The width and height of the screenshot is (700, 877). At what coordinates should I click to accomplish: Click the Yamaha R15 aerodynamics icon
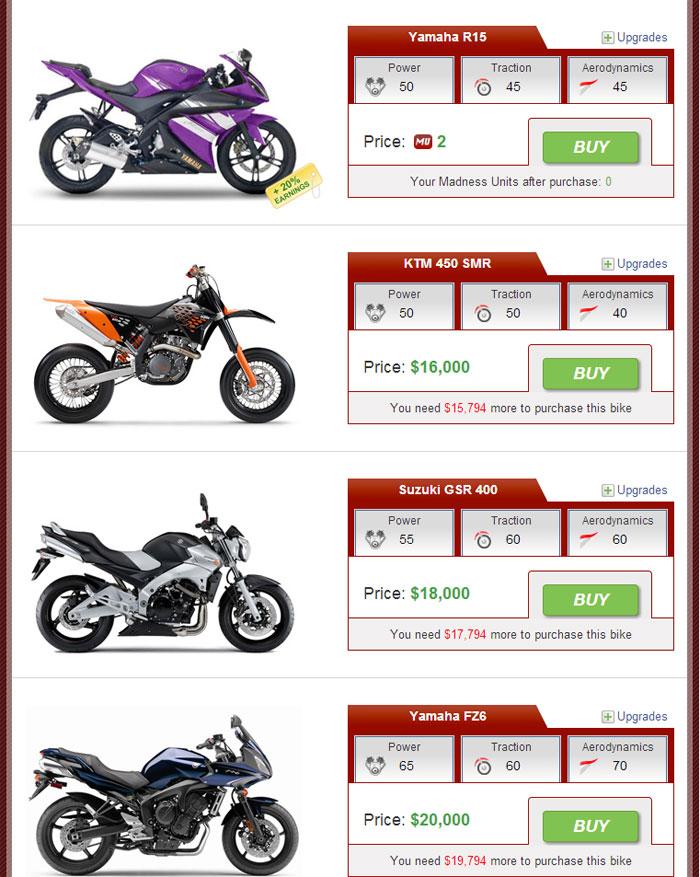tap(588, 87)
